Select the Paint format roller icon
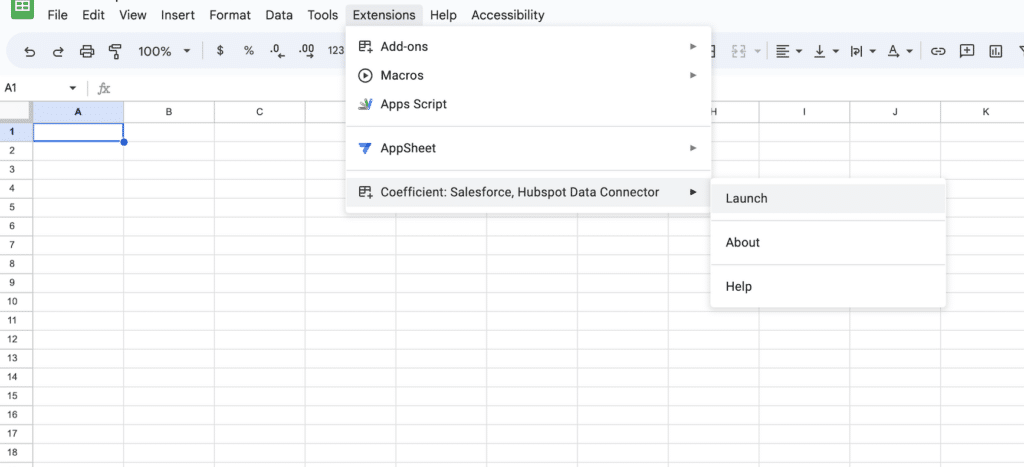 click(116, 52)
